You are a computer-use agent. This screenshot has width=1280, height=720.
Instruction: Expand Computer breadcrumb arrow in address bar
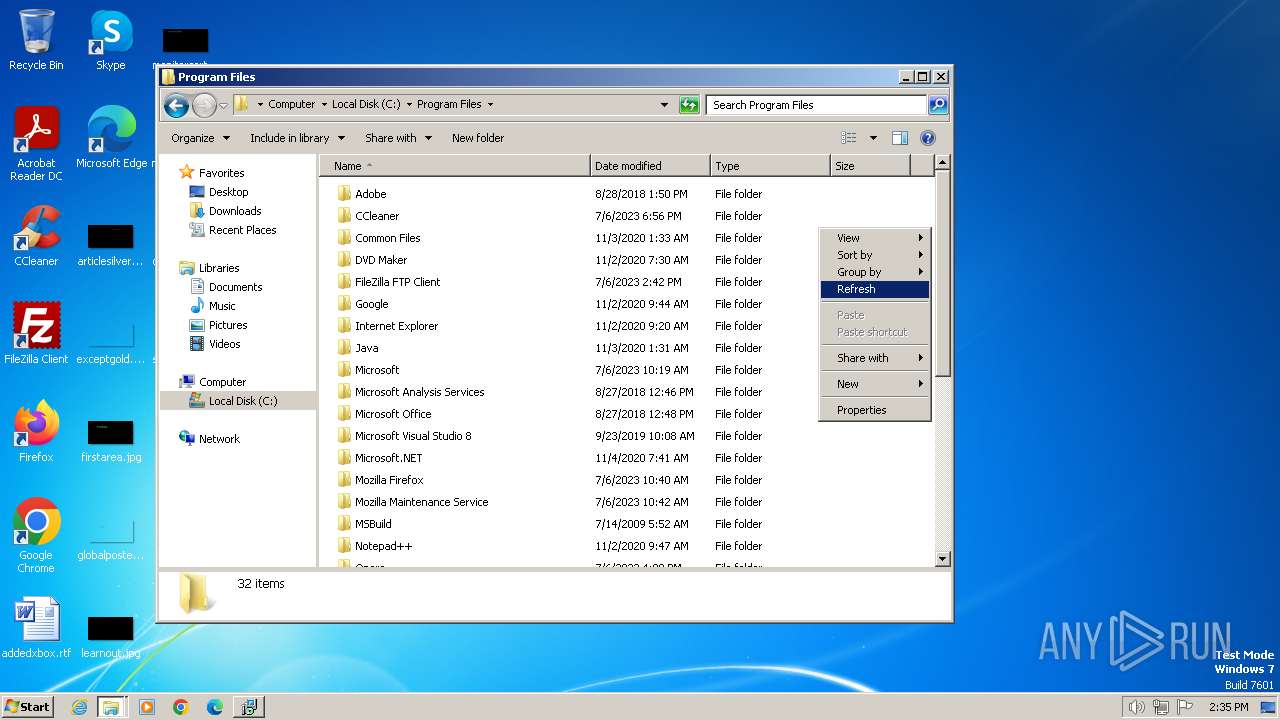324,105
